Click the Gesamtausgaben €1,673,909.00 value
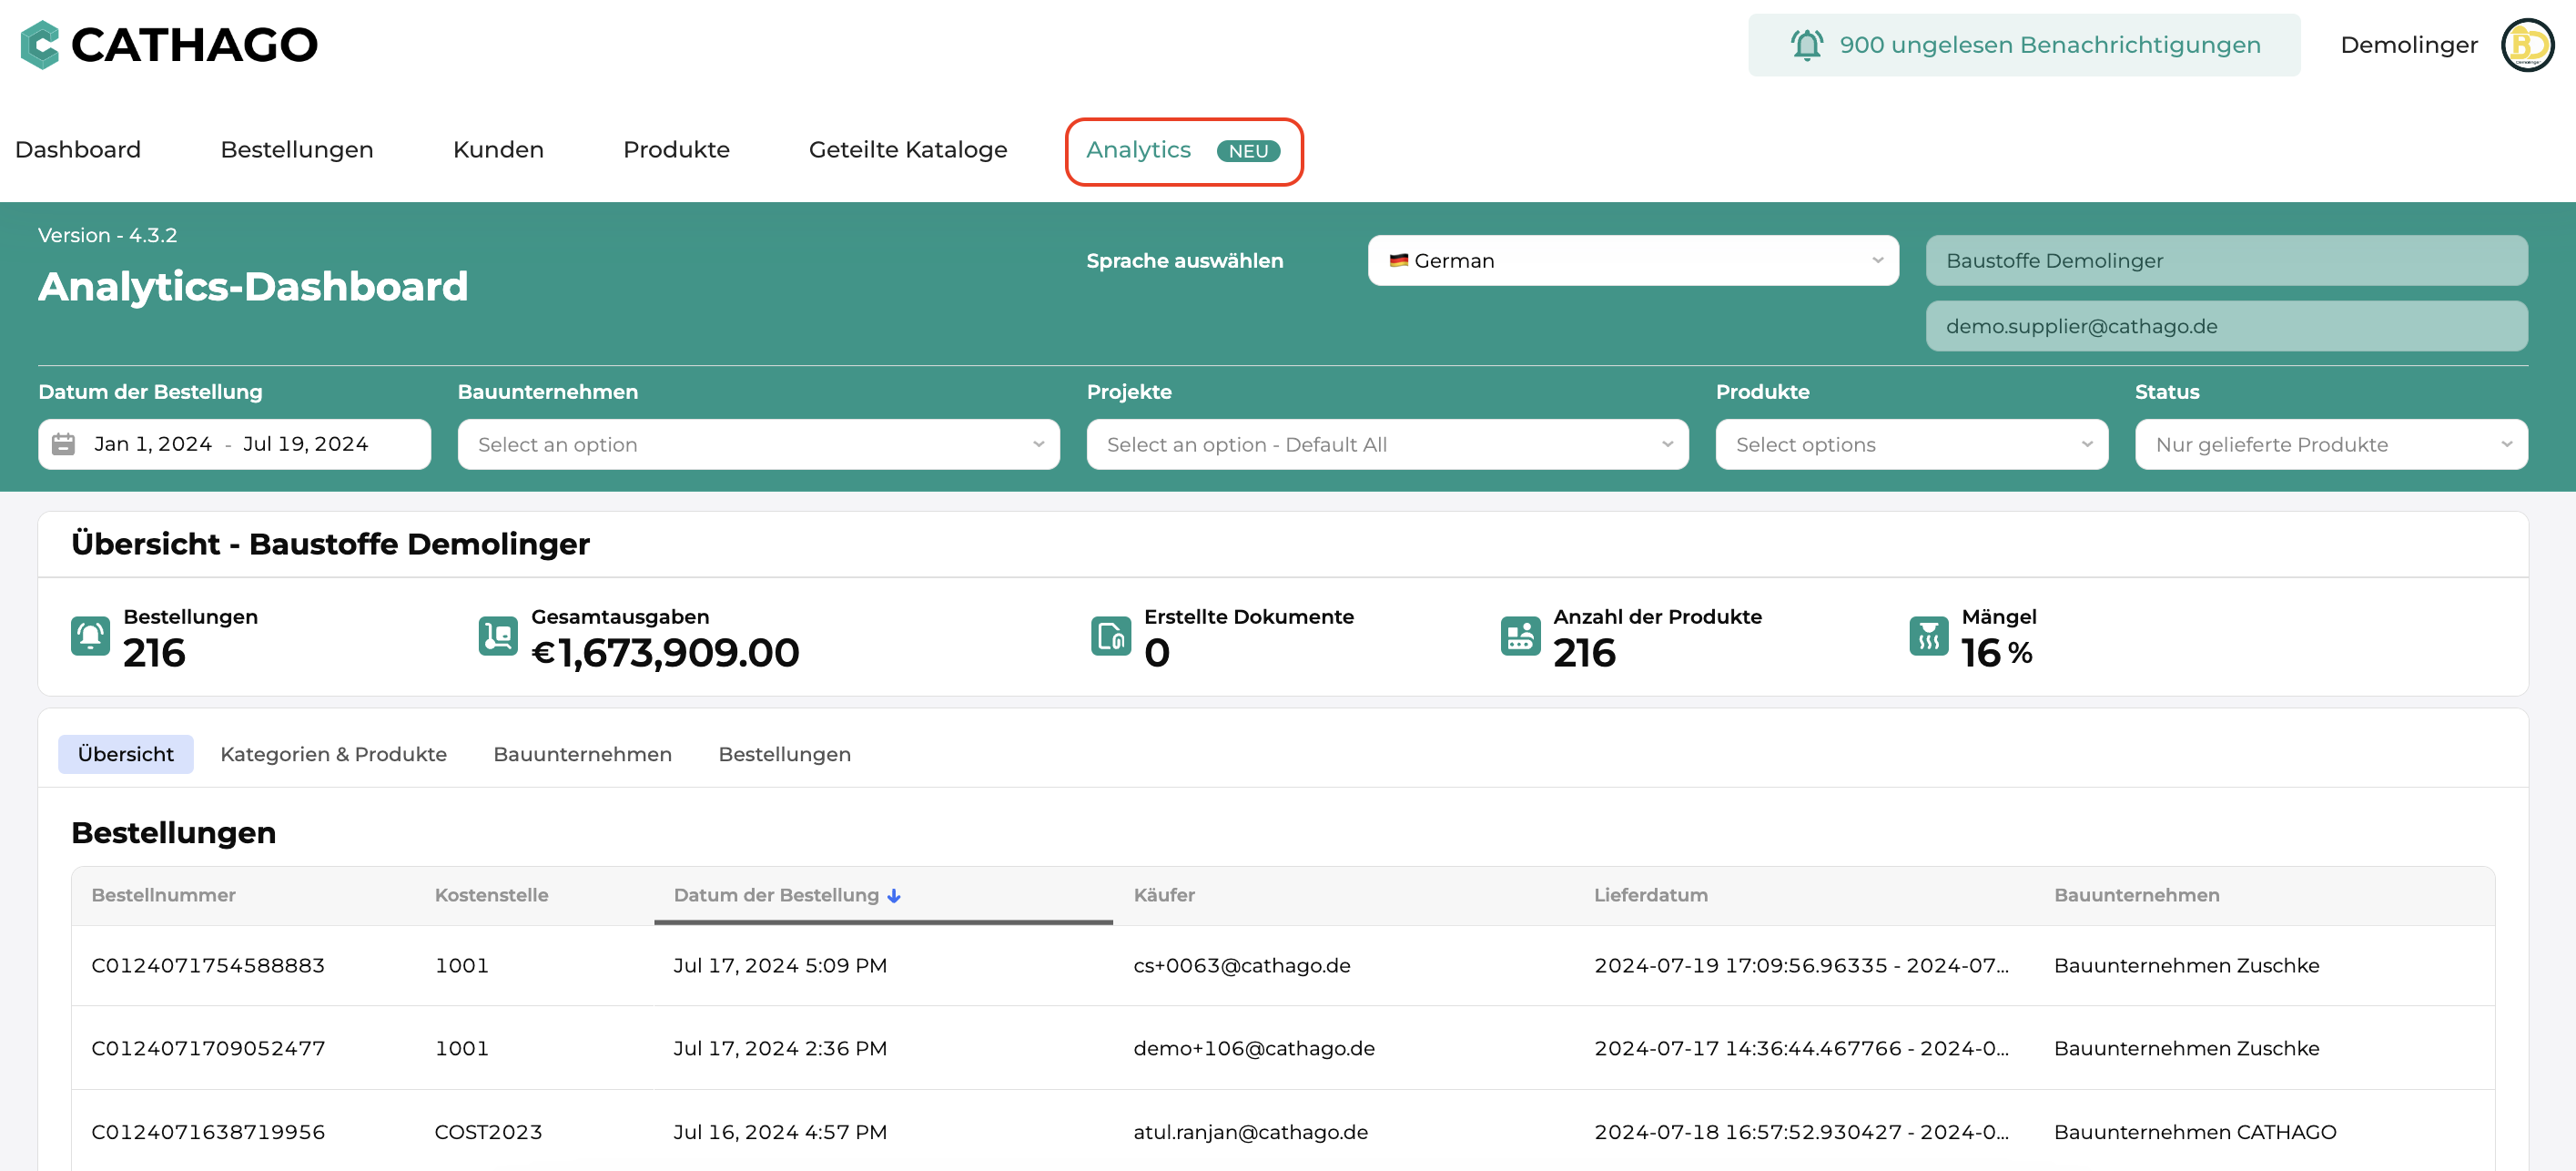This screenshot has height=1171, width=2576. click(x=665, y=653)
